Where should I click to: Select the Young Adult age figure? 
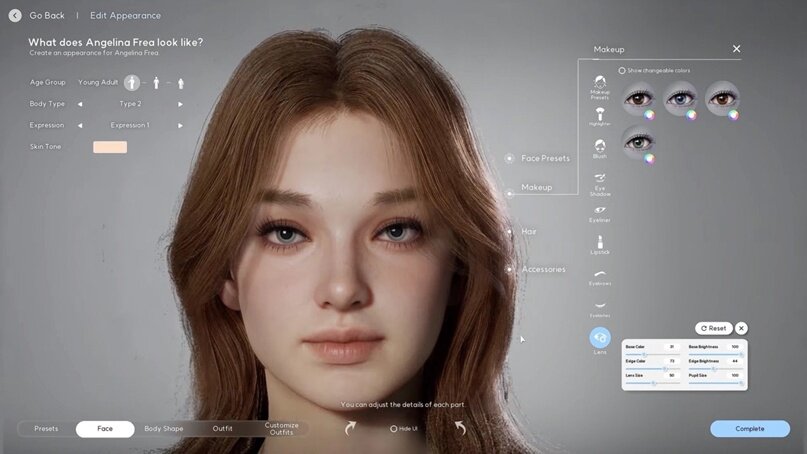[x=132, y=82]
